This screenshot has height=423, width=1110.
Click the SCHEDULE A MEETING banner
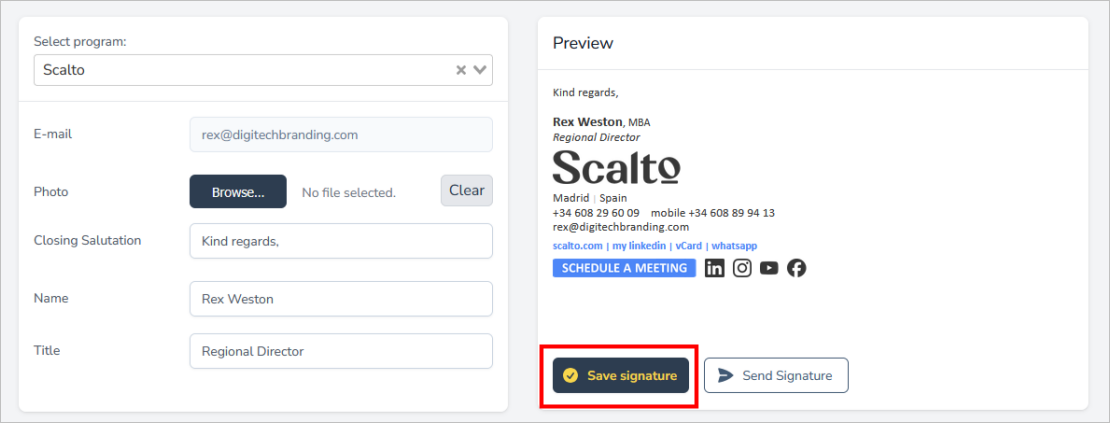pyautogui.click(x=624, y=268)
